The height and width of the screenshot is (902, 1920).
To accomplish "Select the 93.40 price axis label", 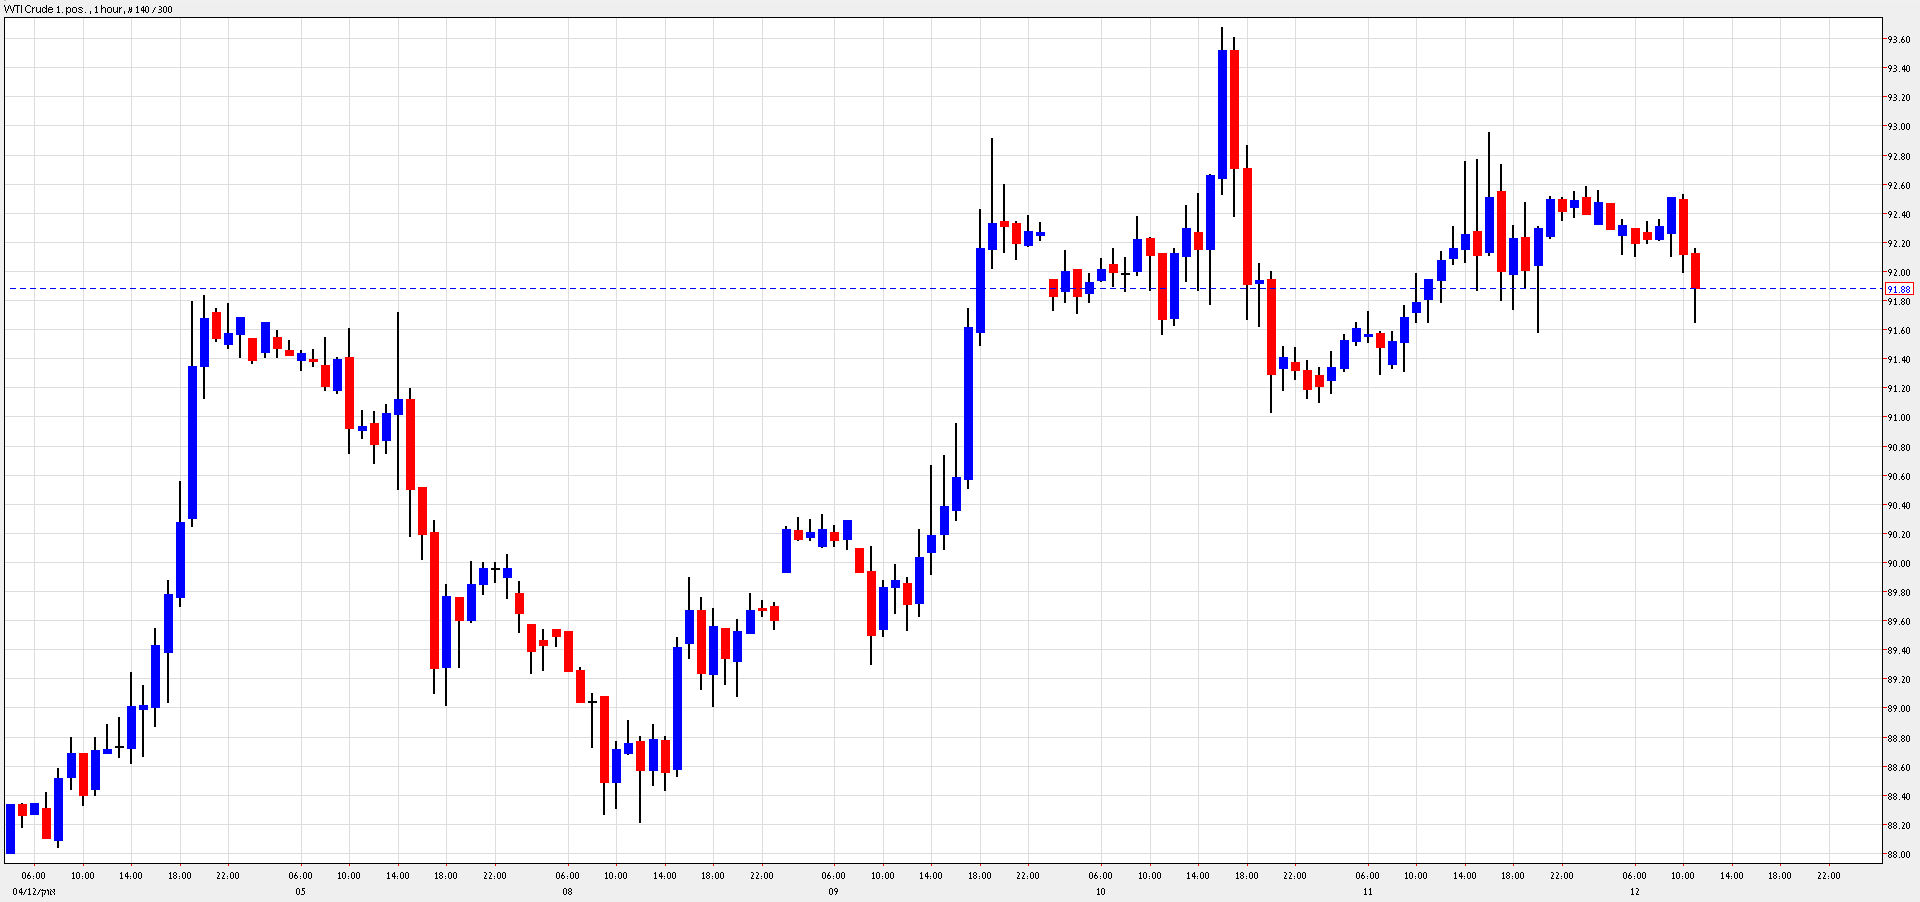I will pyautogui.click(x=1898, y=69).
